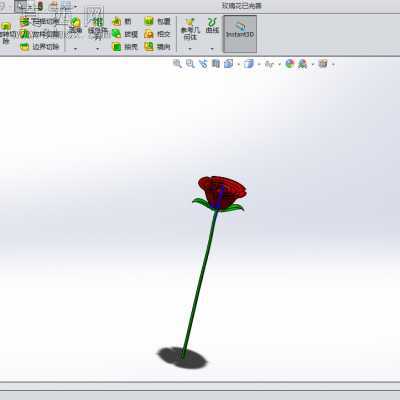400x400 pixels.
Task: Expand the Apply Scene dropdown arrow
Action: click(313, 64)
